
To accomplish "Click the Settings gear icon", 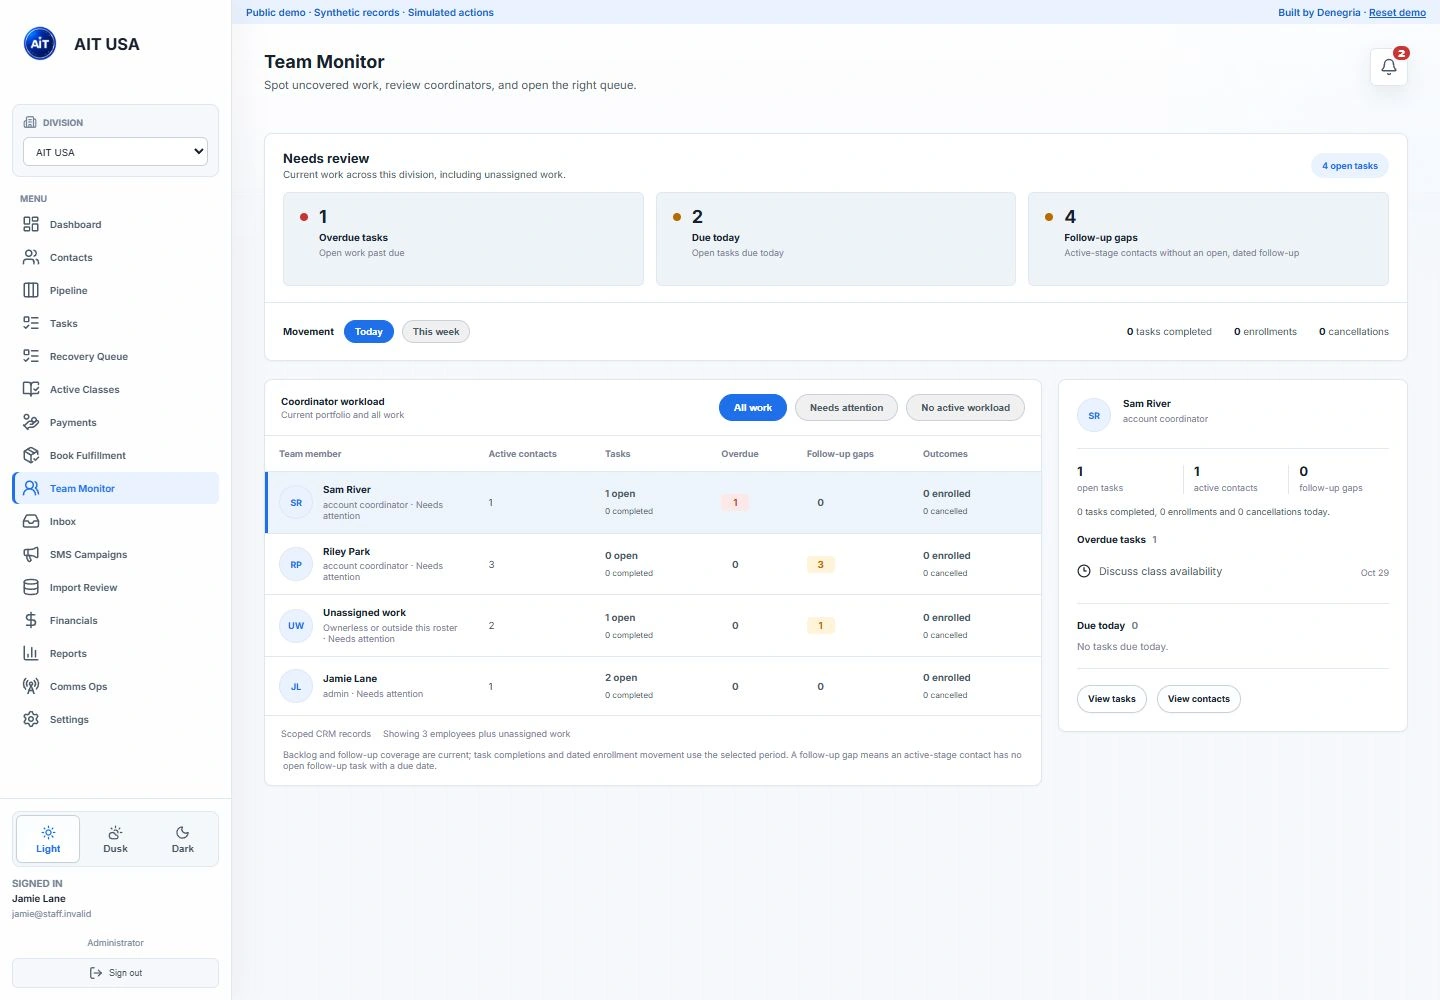I will coord(31,719).
